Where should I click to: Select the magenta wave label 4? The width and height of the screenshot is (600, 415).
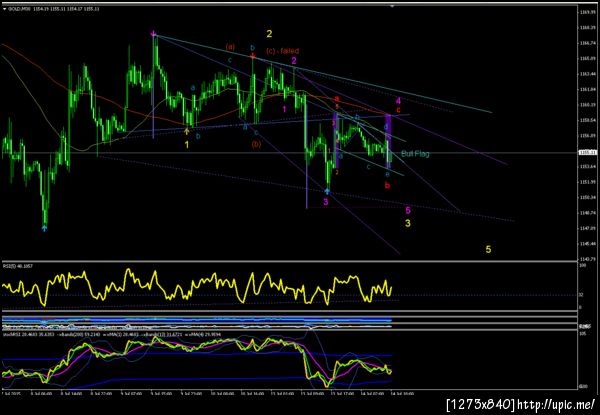398,101
